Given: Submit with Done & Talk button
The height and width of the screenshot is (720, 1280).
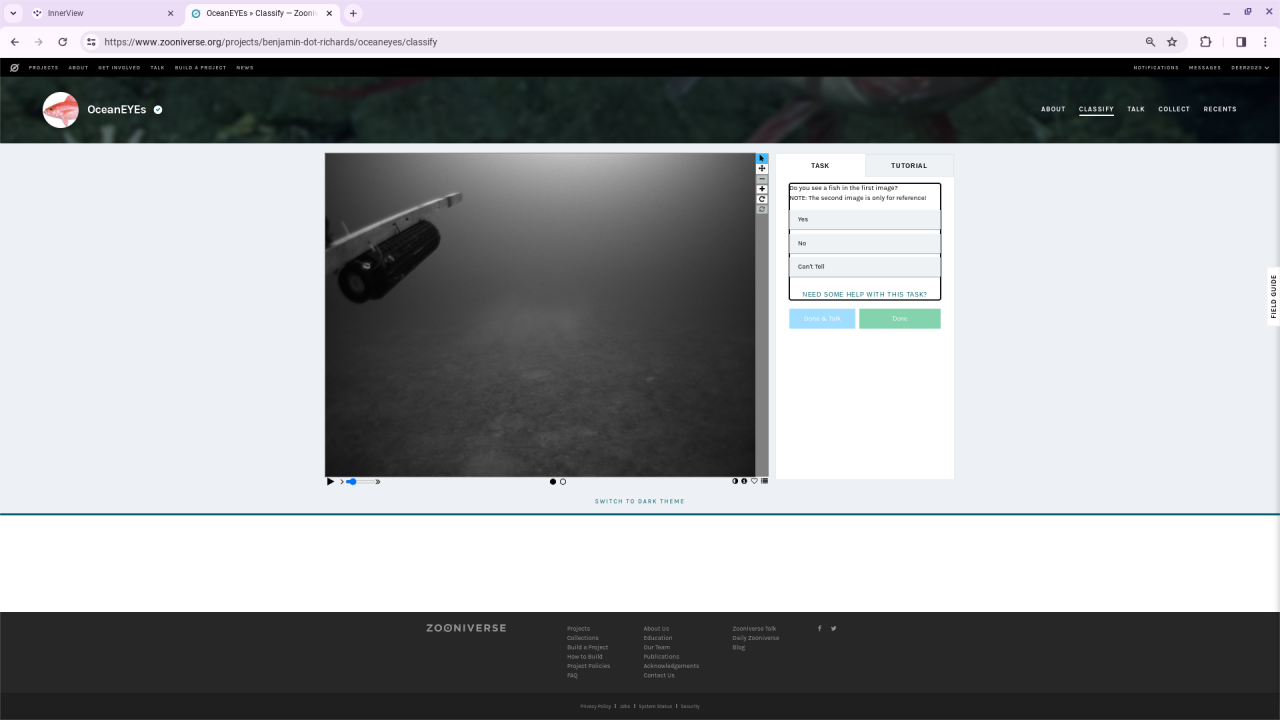Looking at the screenshot, I should pyautogui.click(x=822, y=319).
